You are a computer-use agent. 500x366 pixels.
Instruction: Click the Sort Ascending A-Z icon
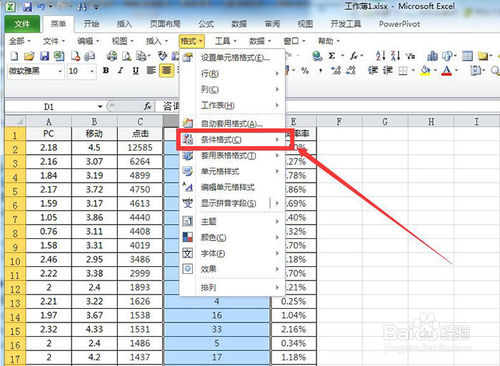click(x=380, y=56)
